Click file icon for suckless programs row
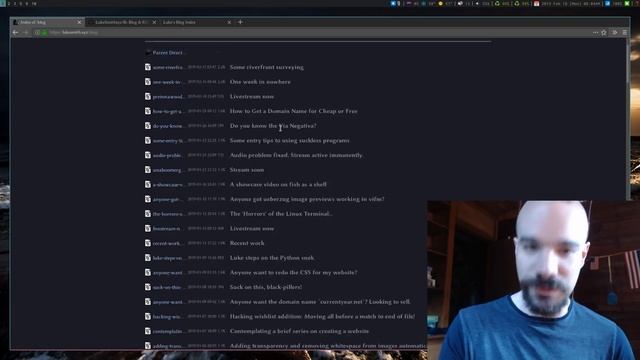The image size is (640, 360). tap(148, 140)
